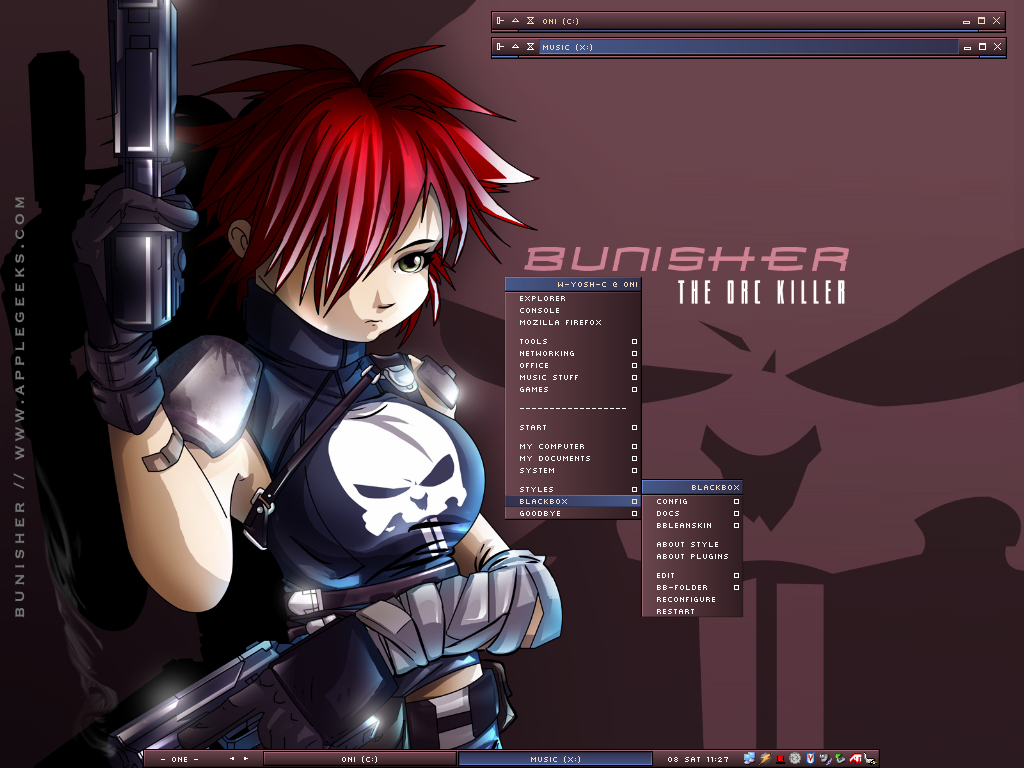1024x768 pixels.
Task: Click the up-triangle shade icon in ONI (C:) window
Action: (x=515, y=21)
